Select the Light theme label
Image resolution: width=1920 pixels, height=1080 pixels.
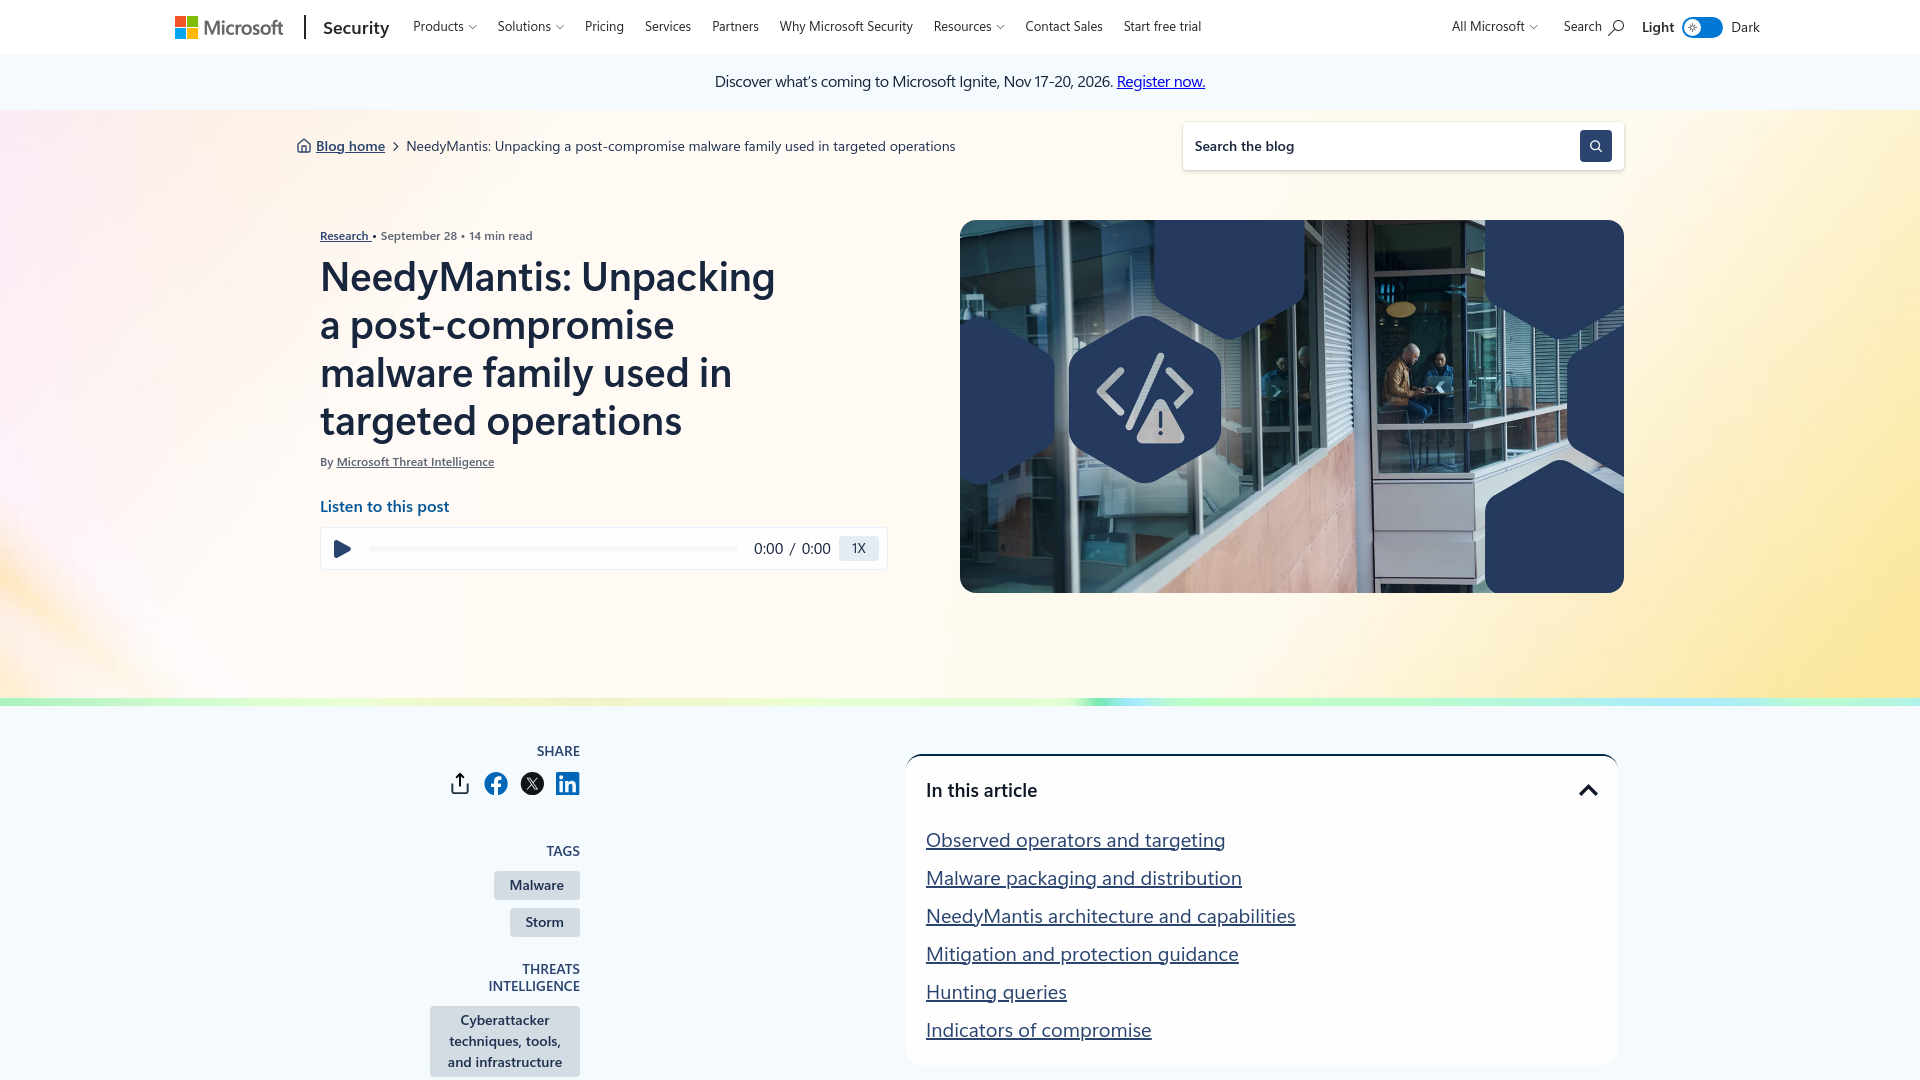[x=1658, y=27]
